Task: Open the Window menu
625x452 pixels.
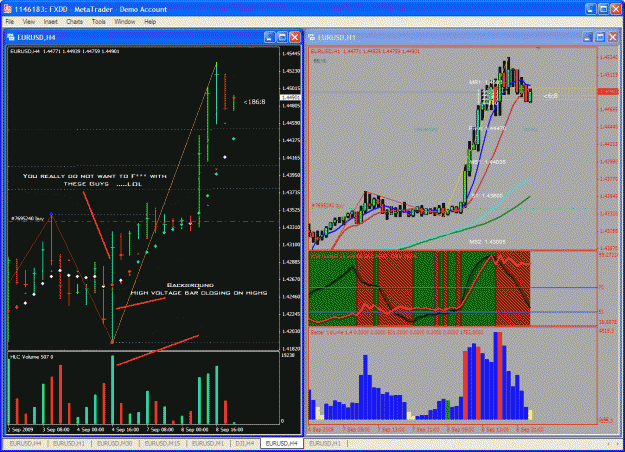Action: tap(125, 22)
